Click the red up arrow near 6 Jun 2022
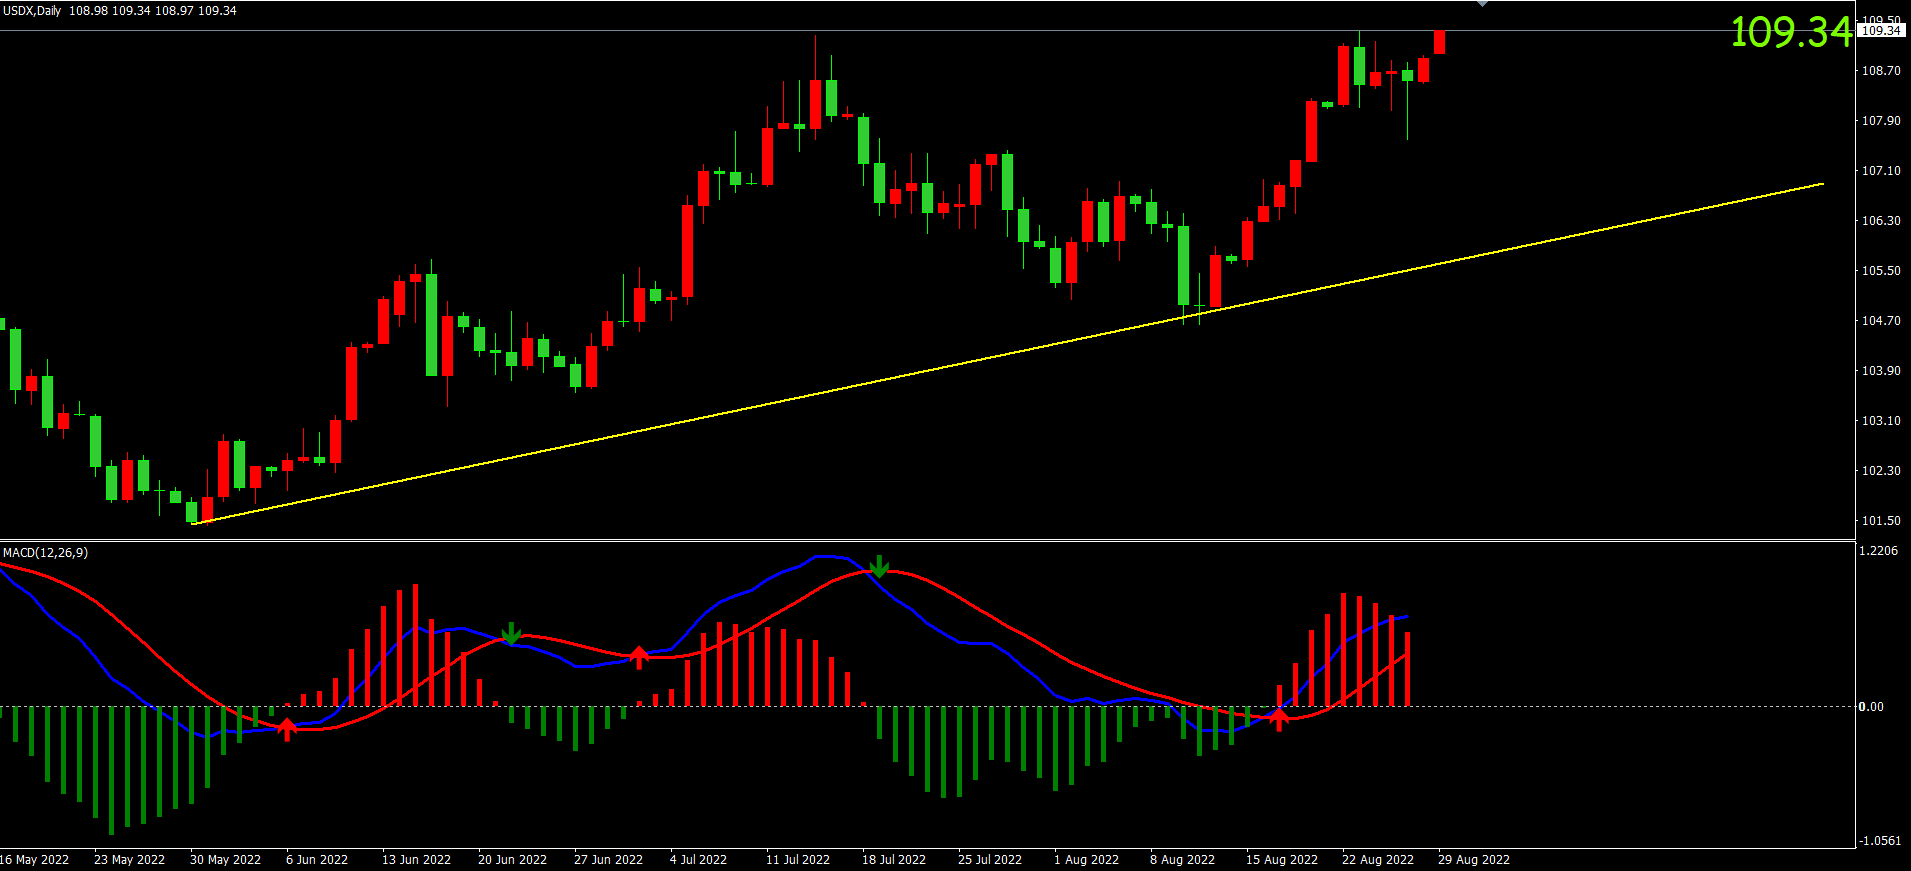The image size is (1911, 871). pos(287,728)
